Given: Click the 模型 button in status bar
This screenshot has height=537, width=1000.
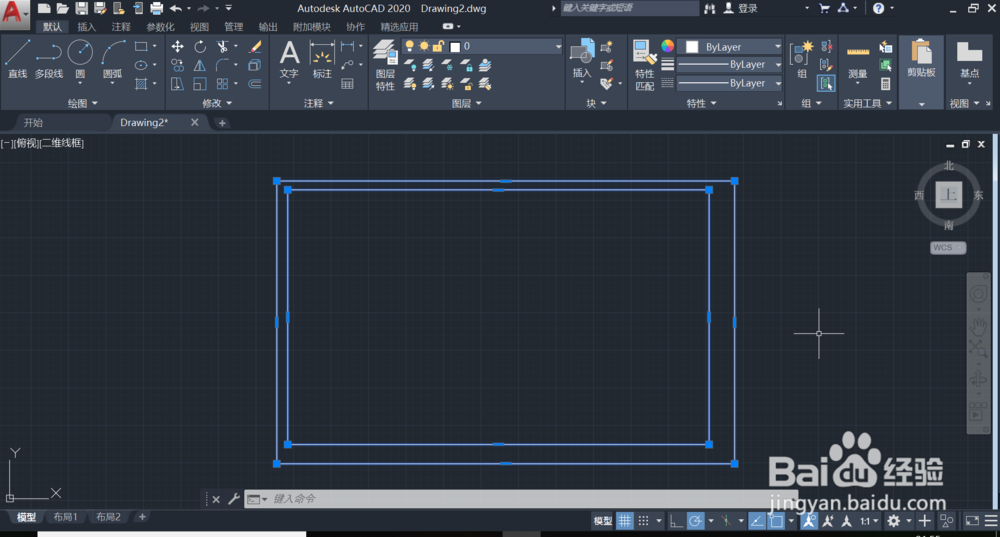Looking at the screenshot, I should 603,521.
